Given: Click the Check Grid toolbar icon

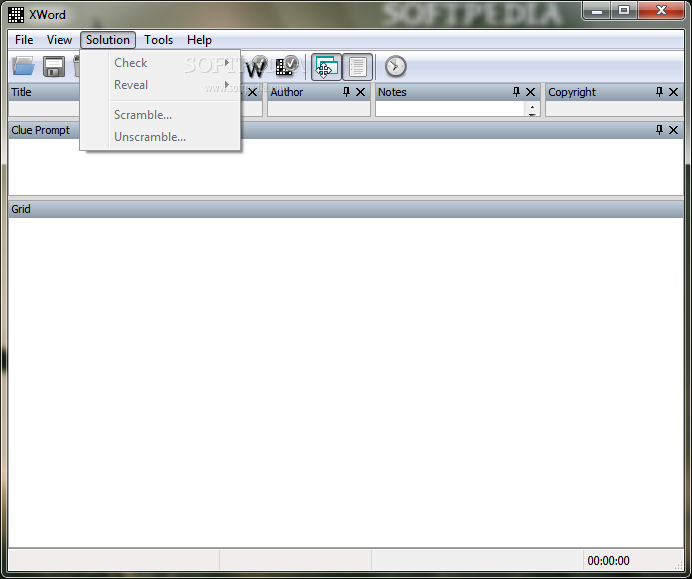Looking at the screenshot, I should coord(287,67).
